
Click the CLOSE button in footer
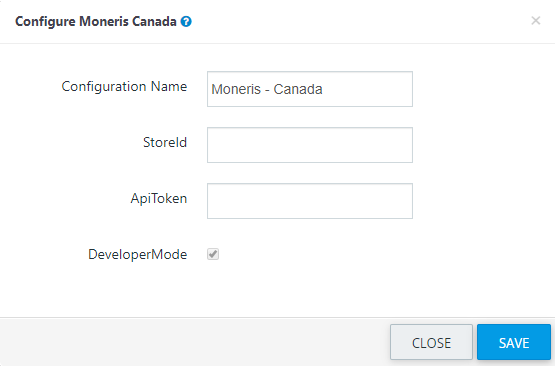(x=431, y=342)
